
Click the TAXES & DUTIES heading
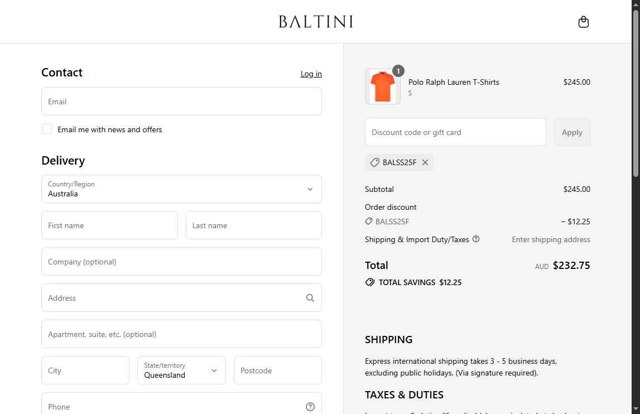point(404,394)
